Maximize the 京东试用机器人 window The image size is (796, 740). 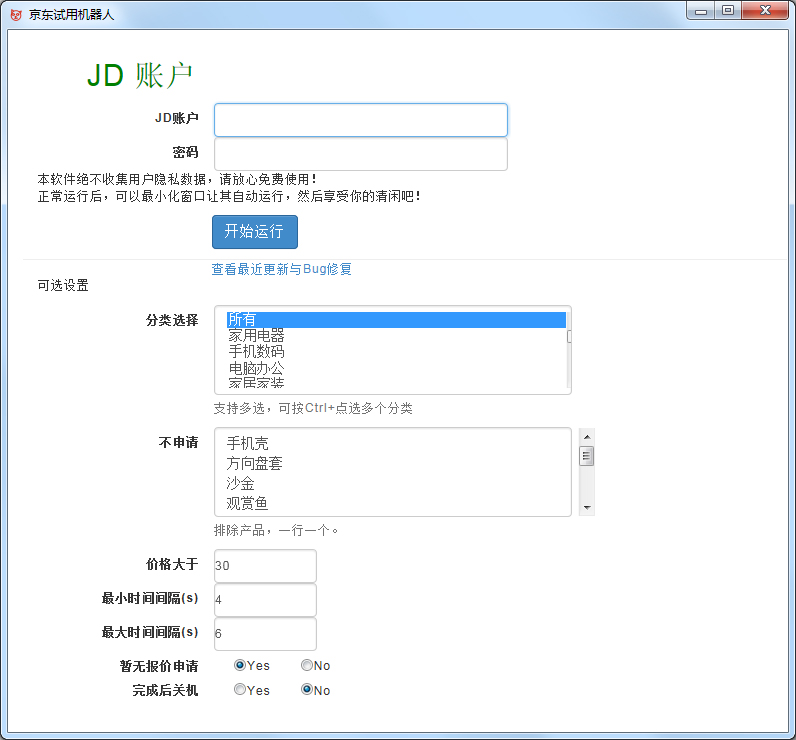(728, 11)
